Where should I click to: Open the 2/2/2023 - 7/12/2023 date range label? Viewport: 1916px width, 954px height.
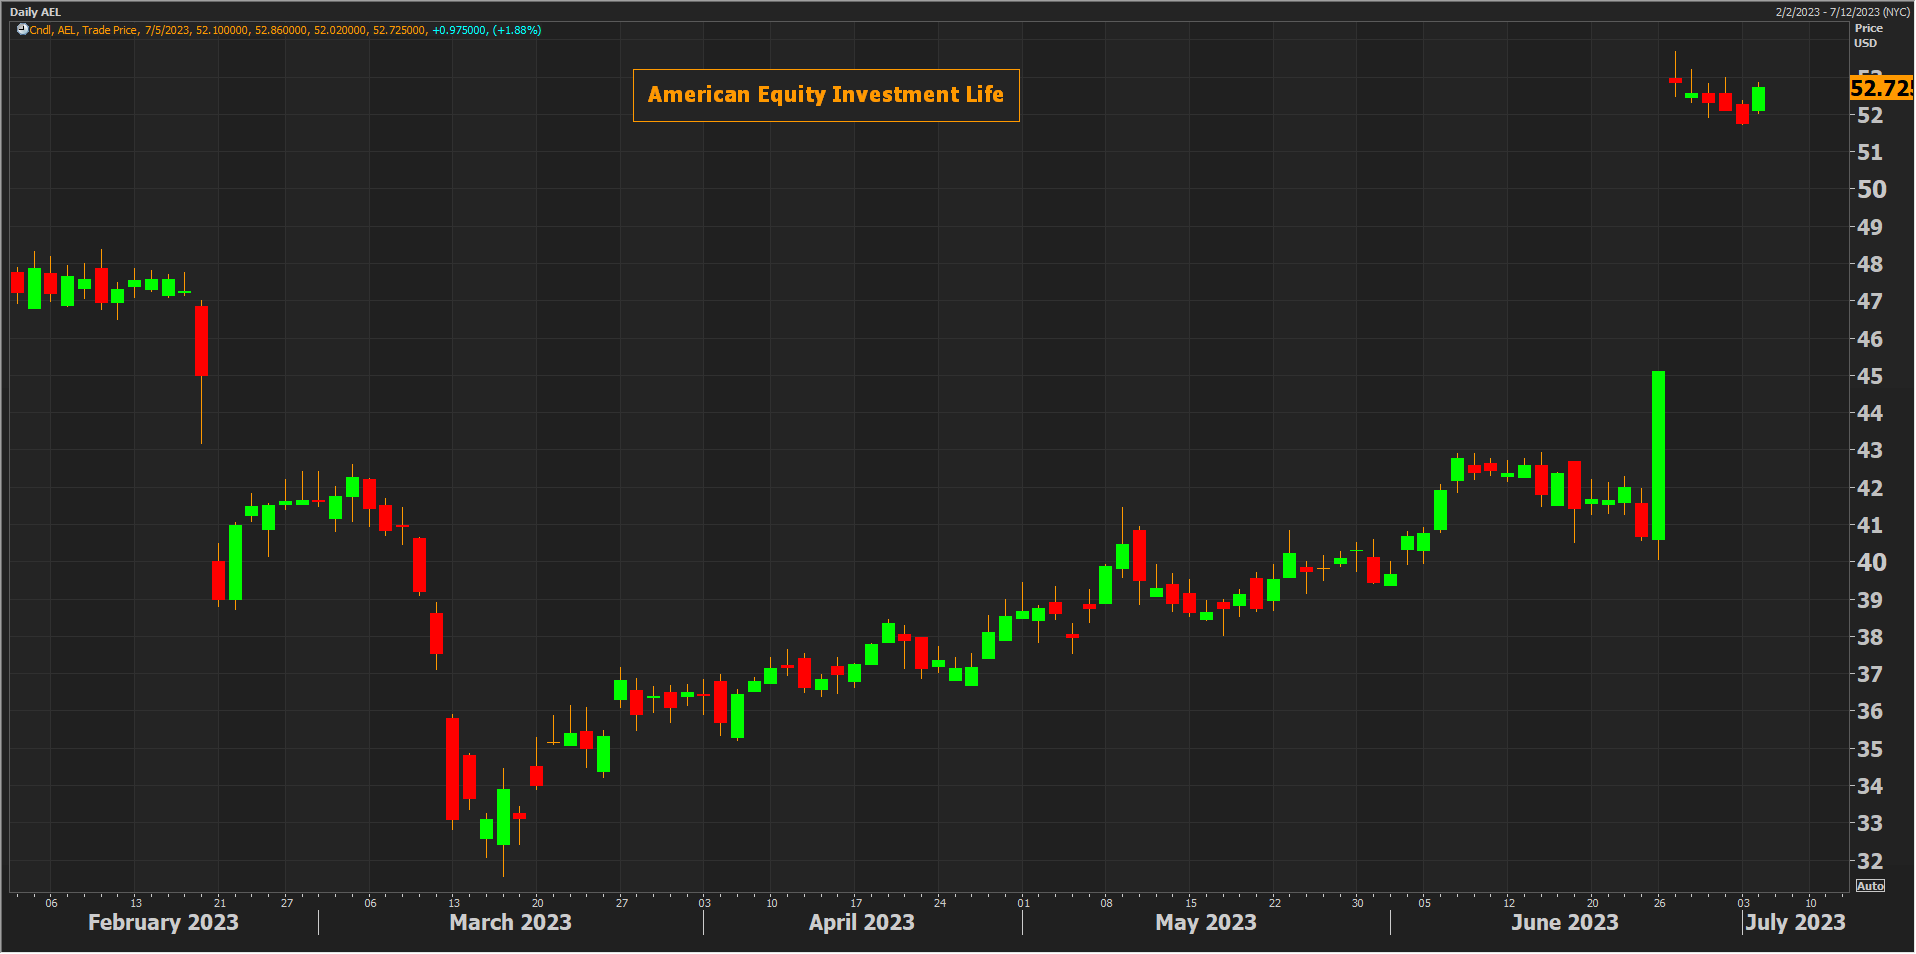pos(1842,12)
